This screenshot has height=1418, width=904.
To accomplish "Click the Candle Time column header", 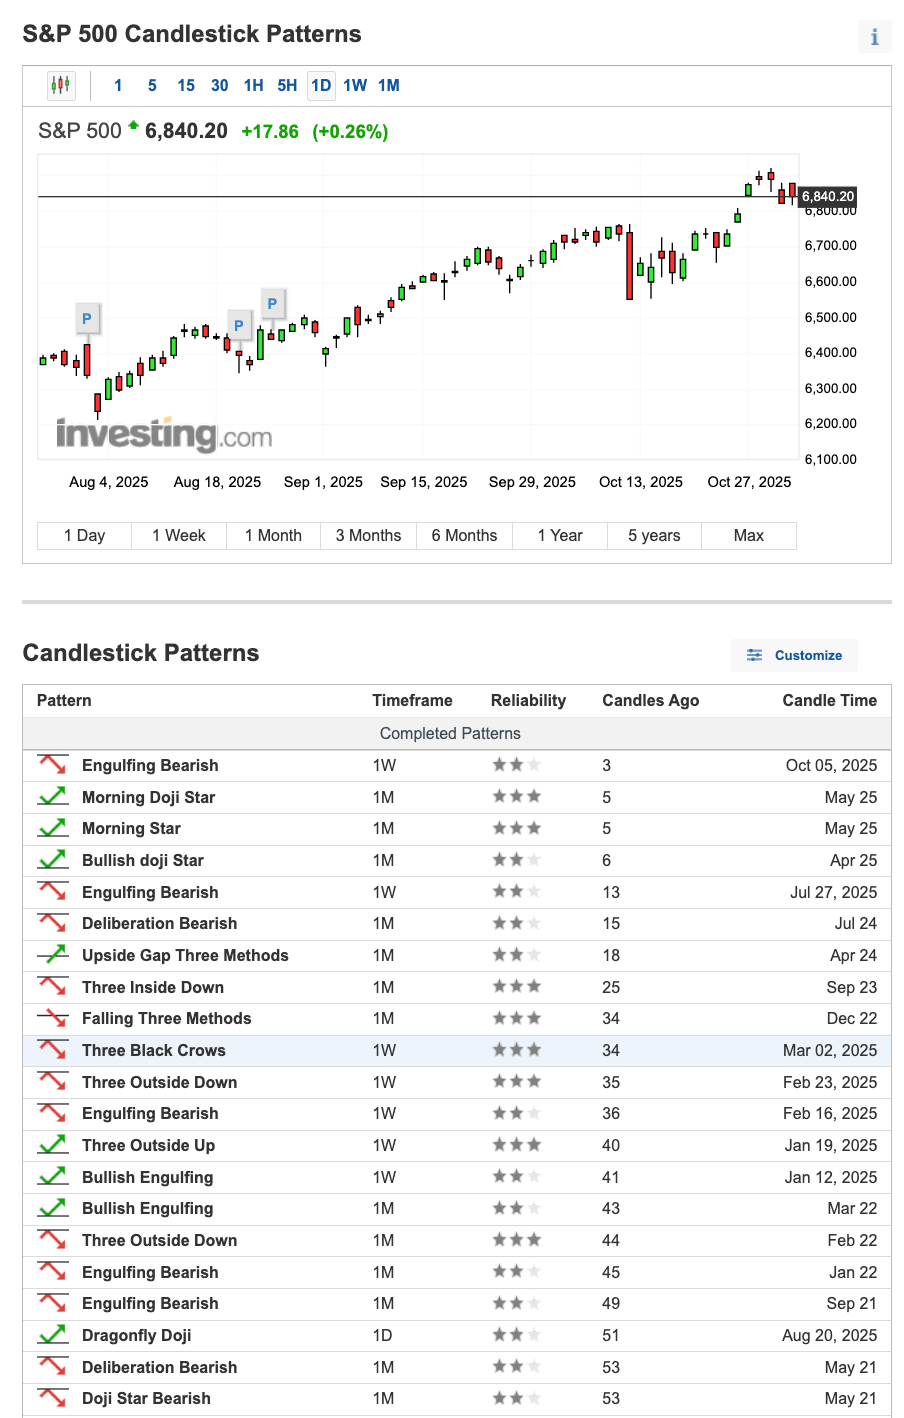I will coord(829,700).
